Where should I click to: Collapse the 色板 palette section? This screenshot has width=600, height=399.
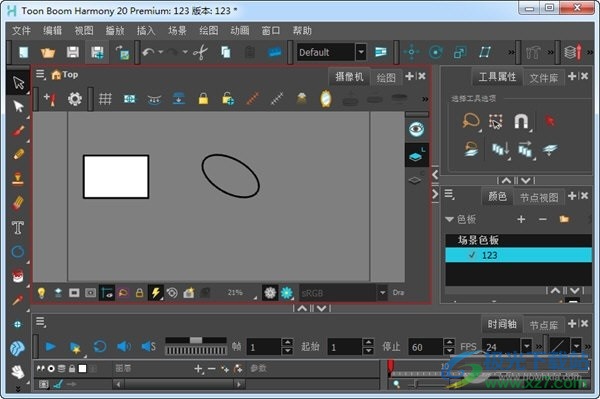449,219
